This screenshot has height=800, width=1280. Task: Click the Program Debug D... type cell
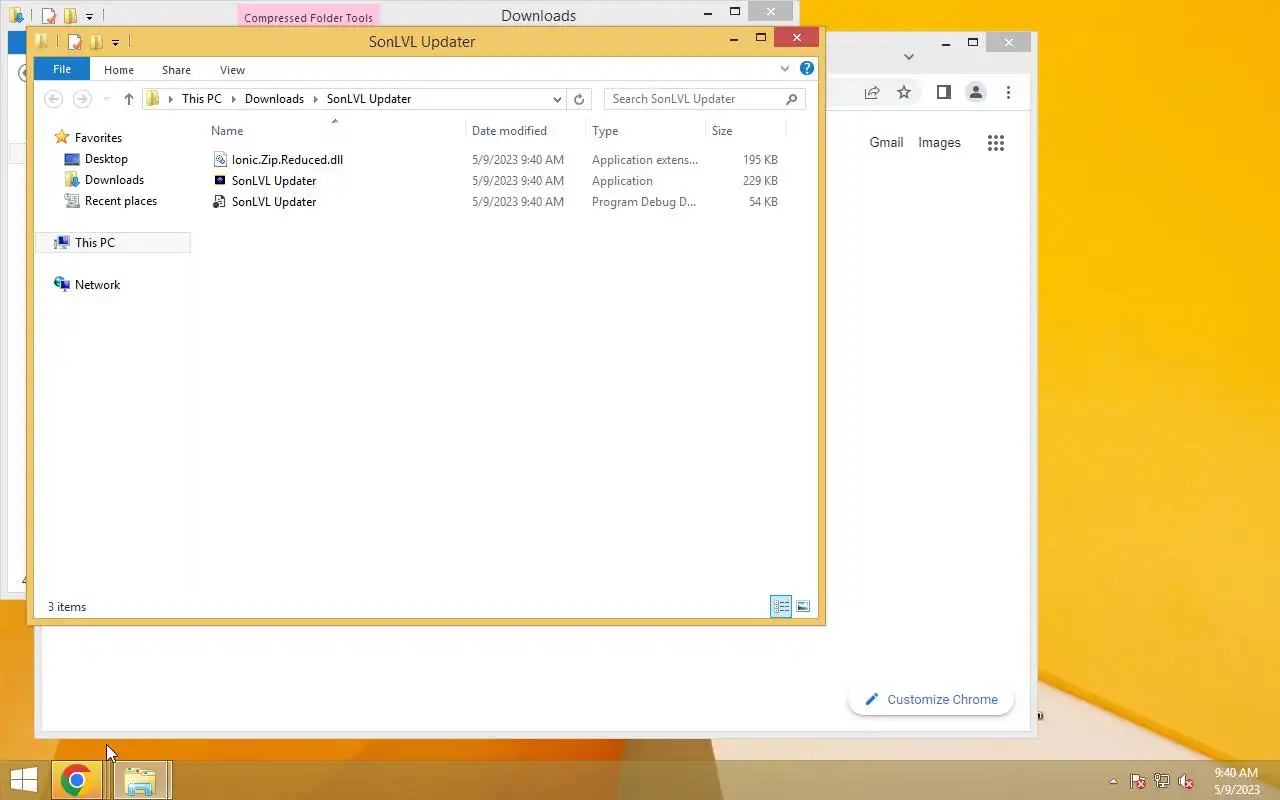[x=644, y=202]
